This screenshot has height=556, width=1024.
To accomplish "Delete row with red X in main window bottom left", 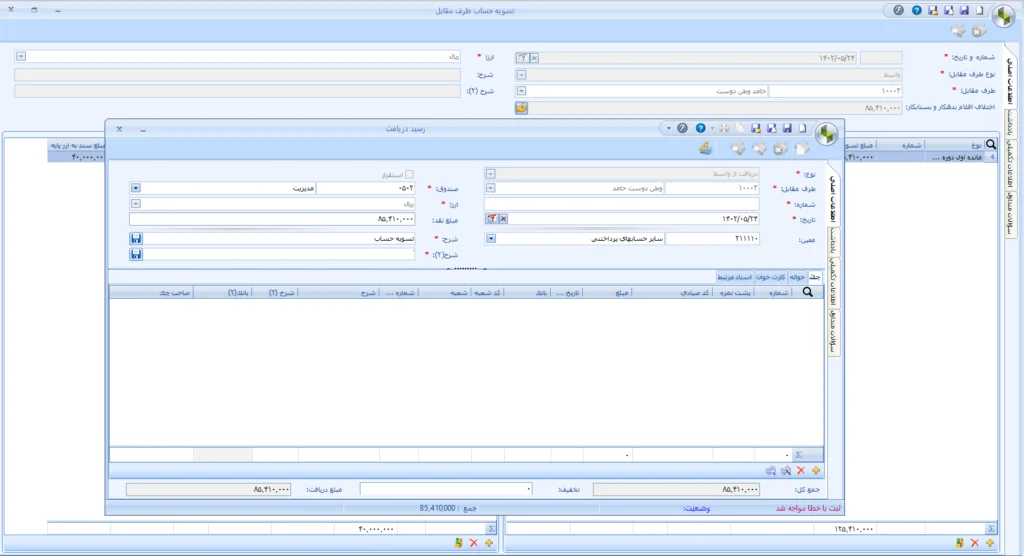I will (474, 543).
